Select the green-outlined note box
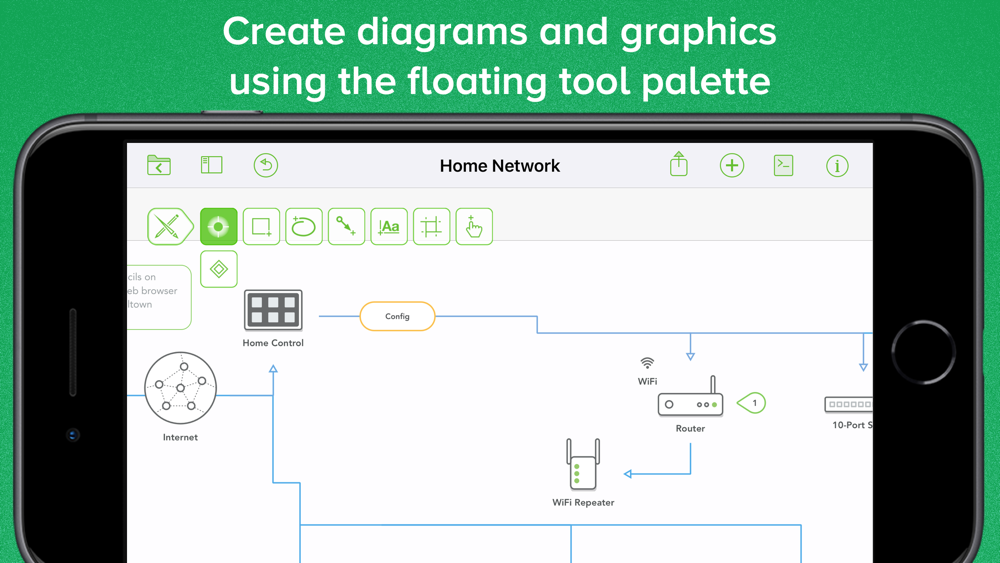 tap(159, 297)
